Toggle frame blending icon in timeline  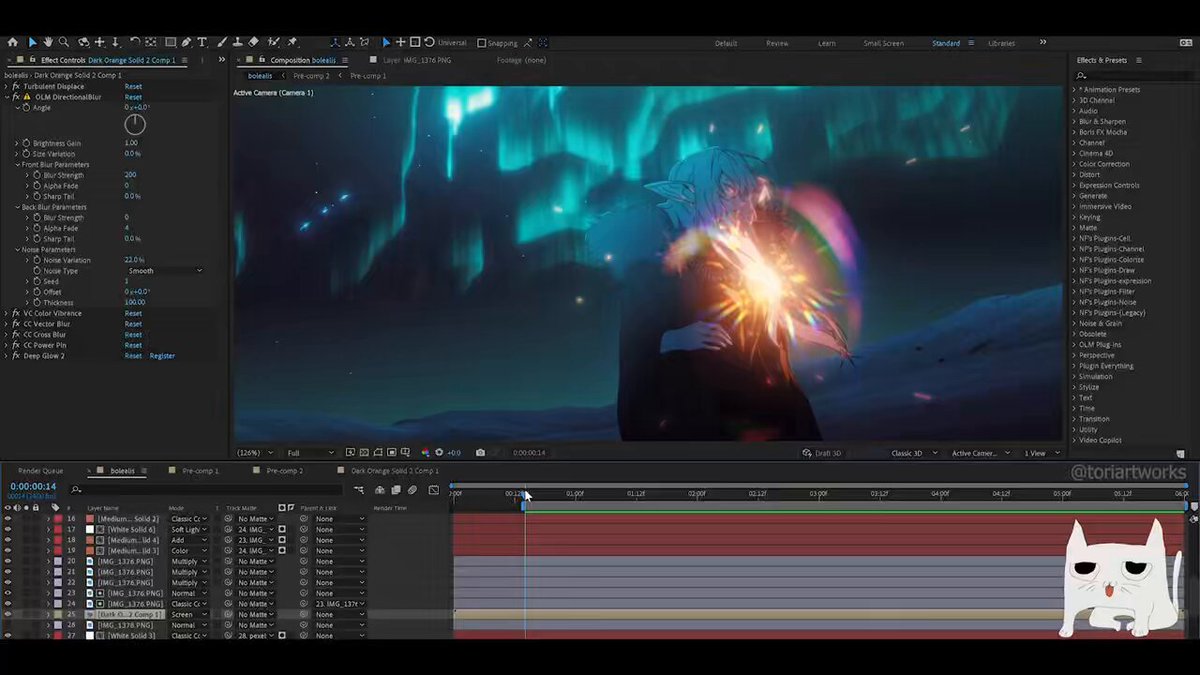click(396, 490)
